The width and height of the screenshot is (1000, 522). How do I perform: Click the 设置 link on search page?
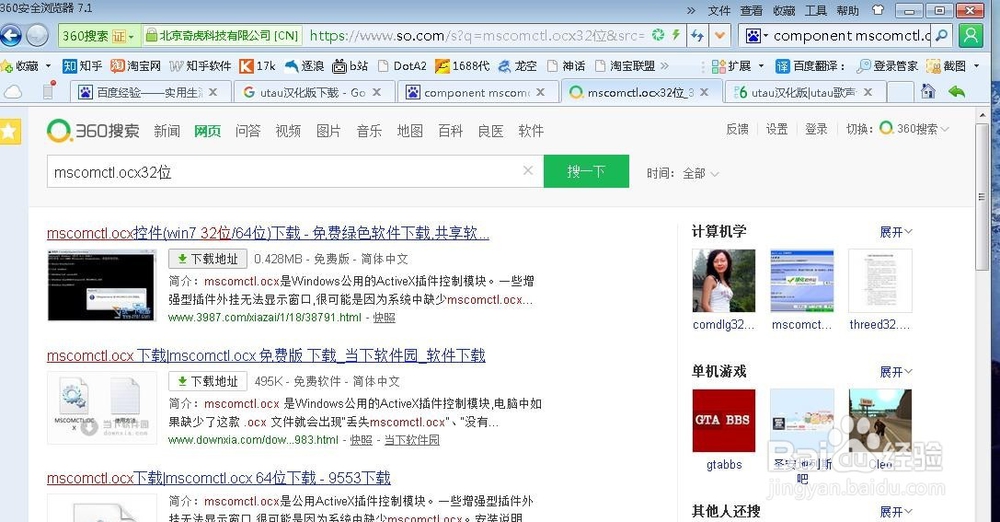click(777, 129)
